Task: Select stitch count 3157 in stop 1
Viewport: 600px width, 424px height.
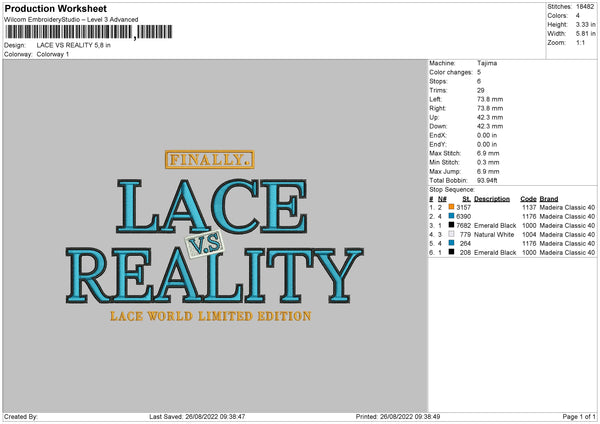Action: pos(464,207)
